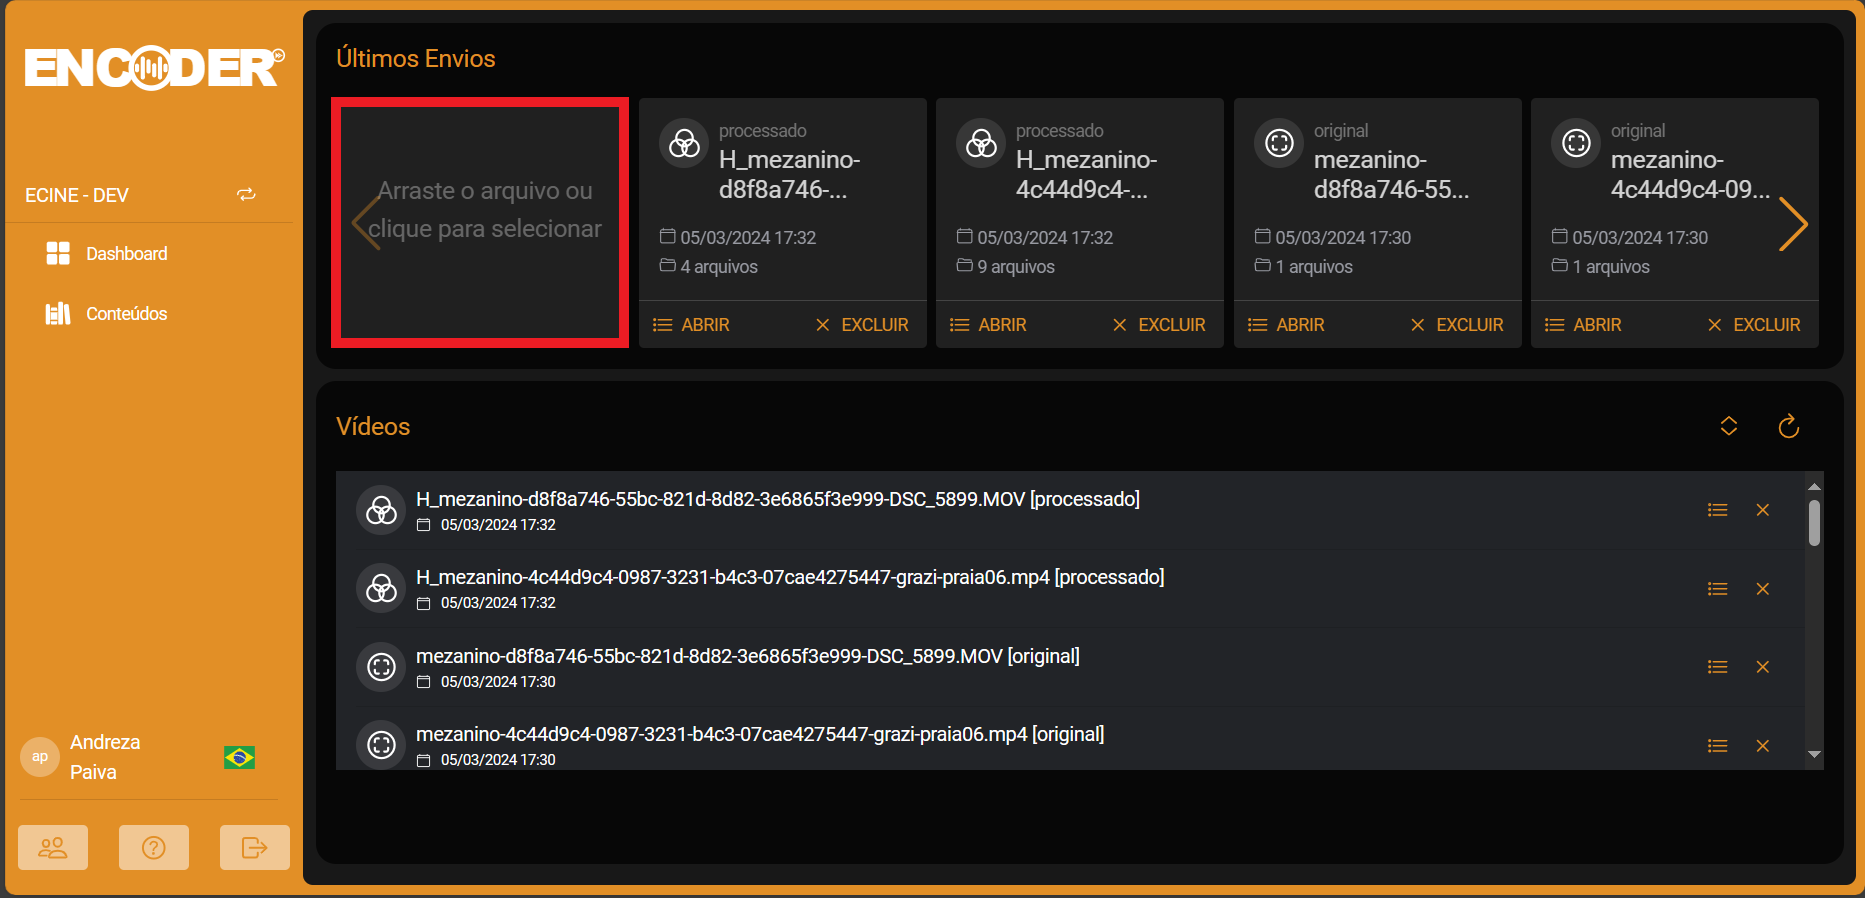Click original icon of mezanino-4c44d9c4 video row
This screenshot has height=898, width=1865.
coord(381,745)
